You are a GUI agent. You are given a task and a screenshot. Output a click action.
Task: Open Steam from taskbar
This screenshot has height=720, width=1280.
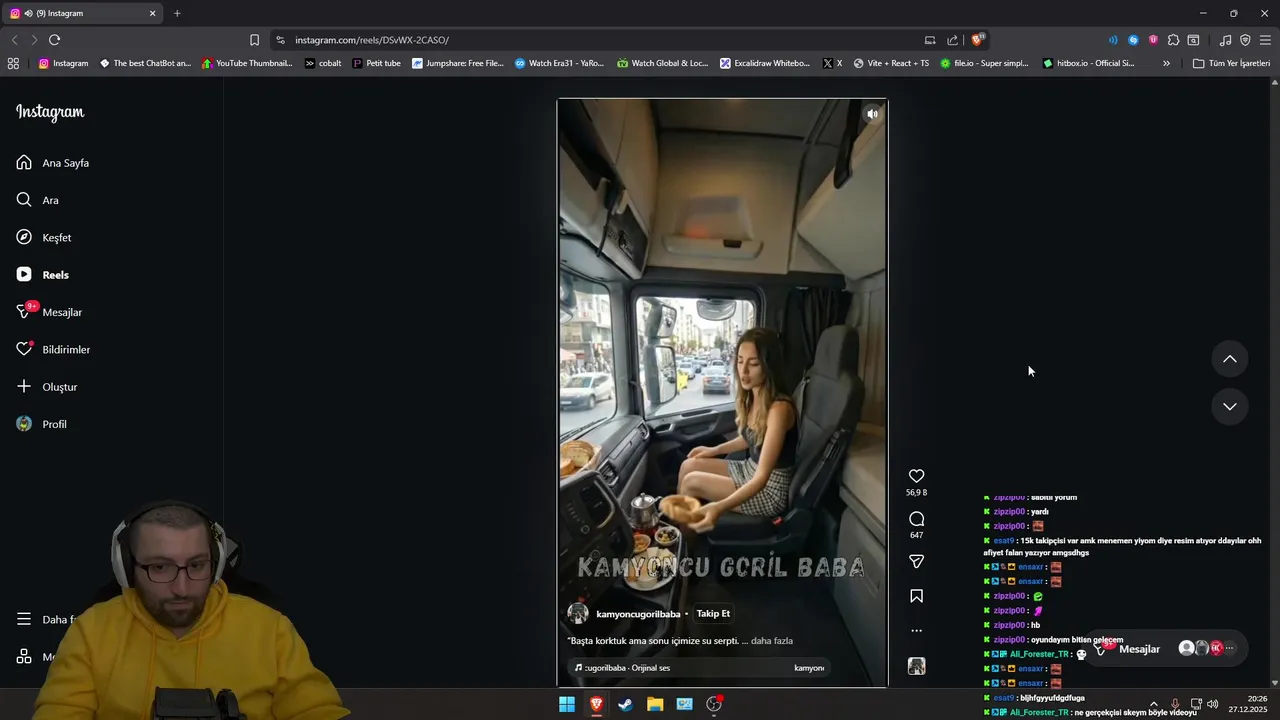point(625,704)
